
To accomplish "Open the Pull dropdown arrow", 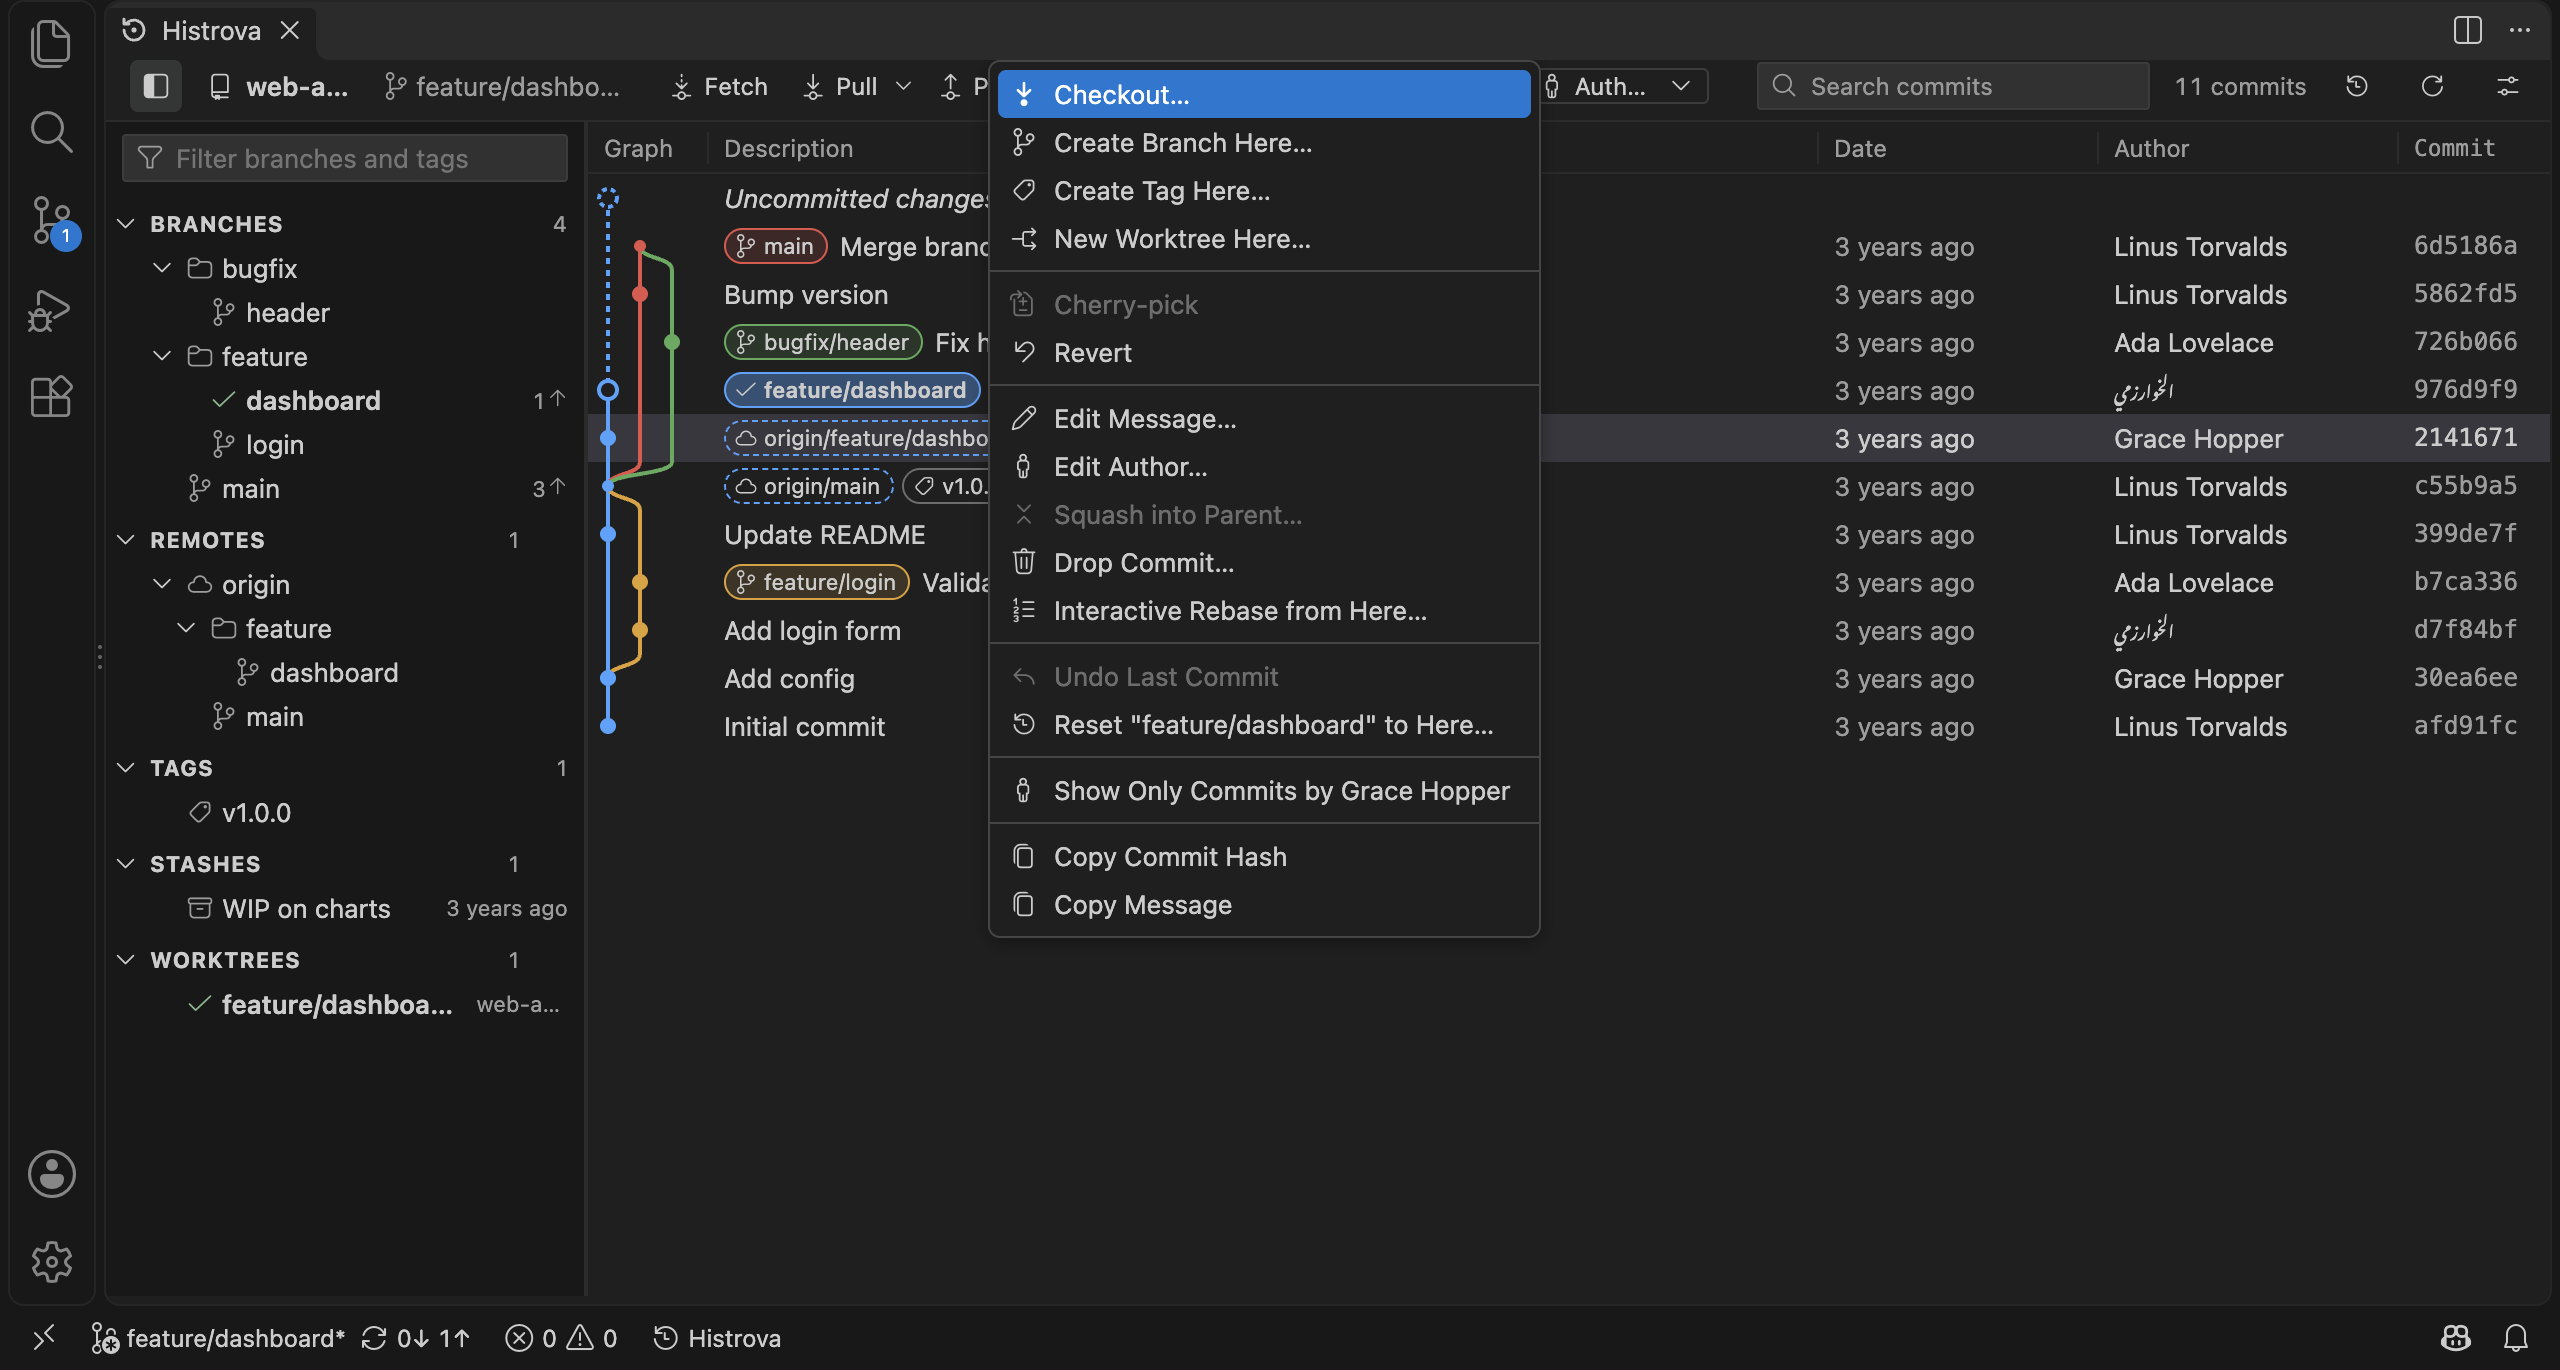I will coord(904,86).
